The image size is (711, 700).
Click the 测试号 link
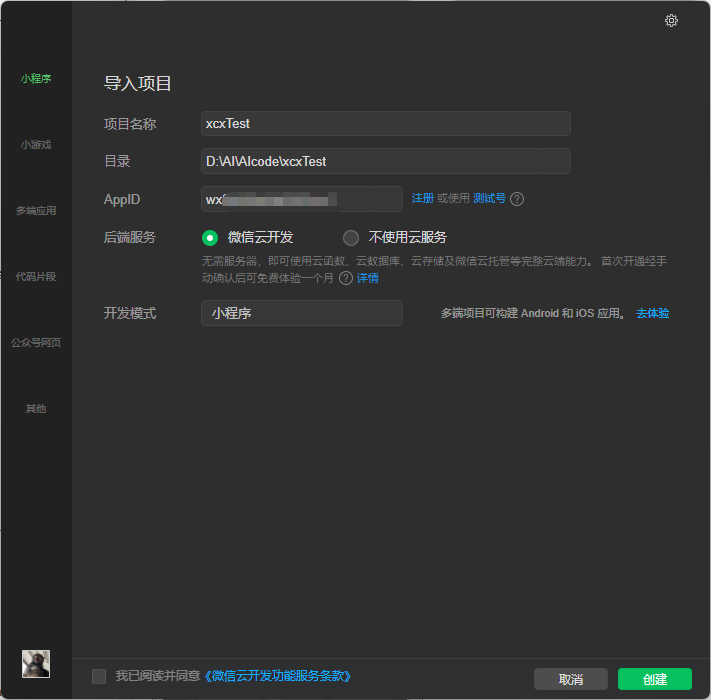click(x=489, y=198)
